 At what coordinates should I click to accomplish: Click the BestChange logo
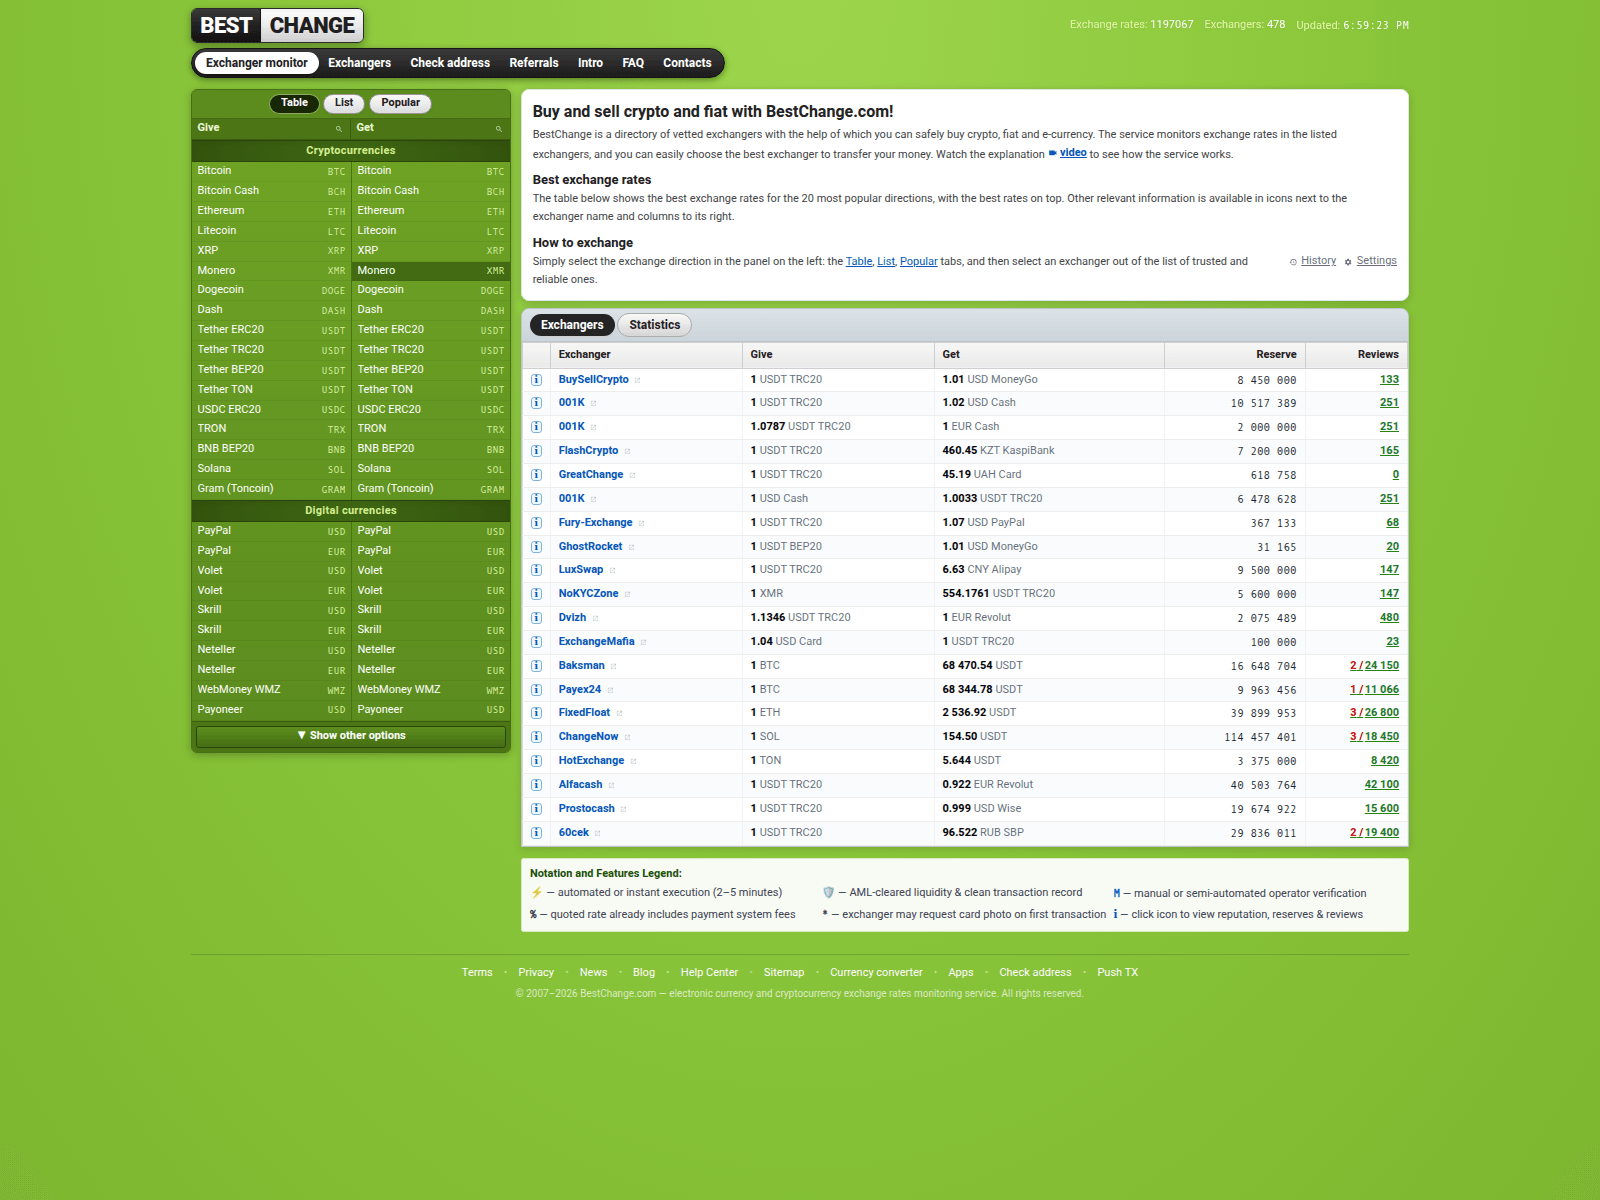click(277, 25)
